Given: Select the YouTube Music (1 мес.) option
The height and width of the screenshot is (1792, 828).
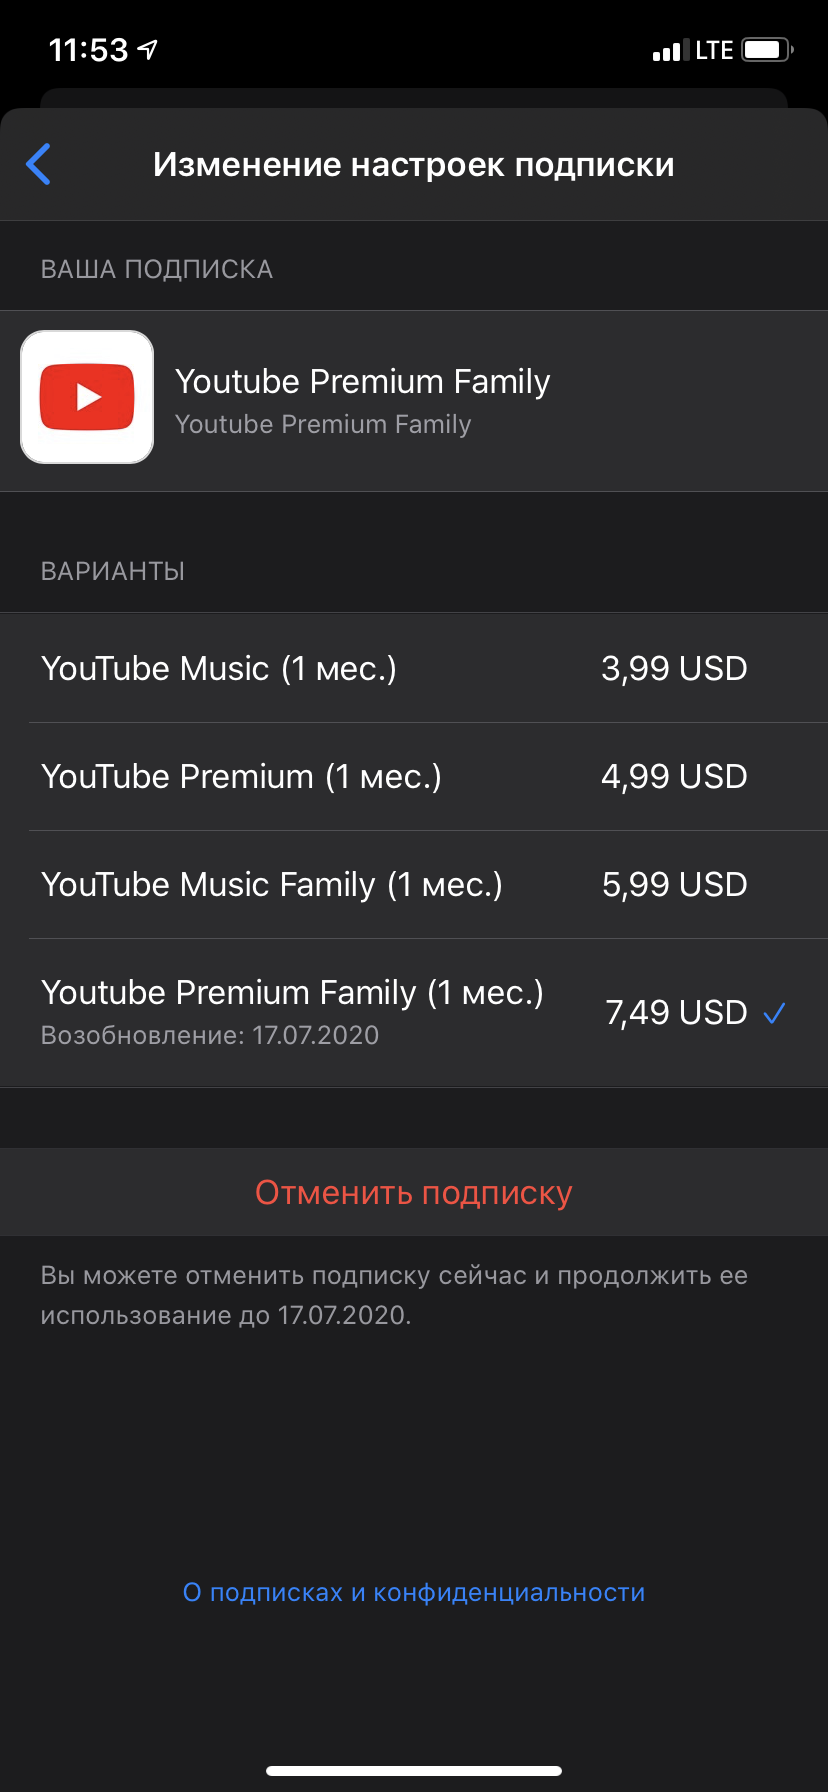Looking at the screenshot, I should click(x=219, y=668).
